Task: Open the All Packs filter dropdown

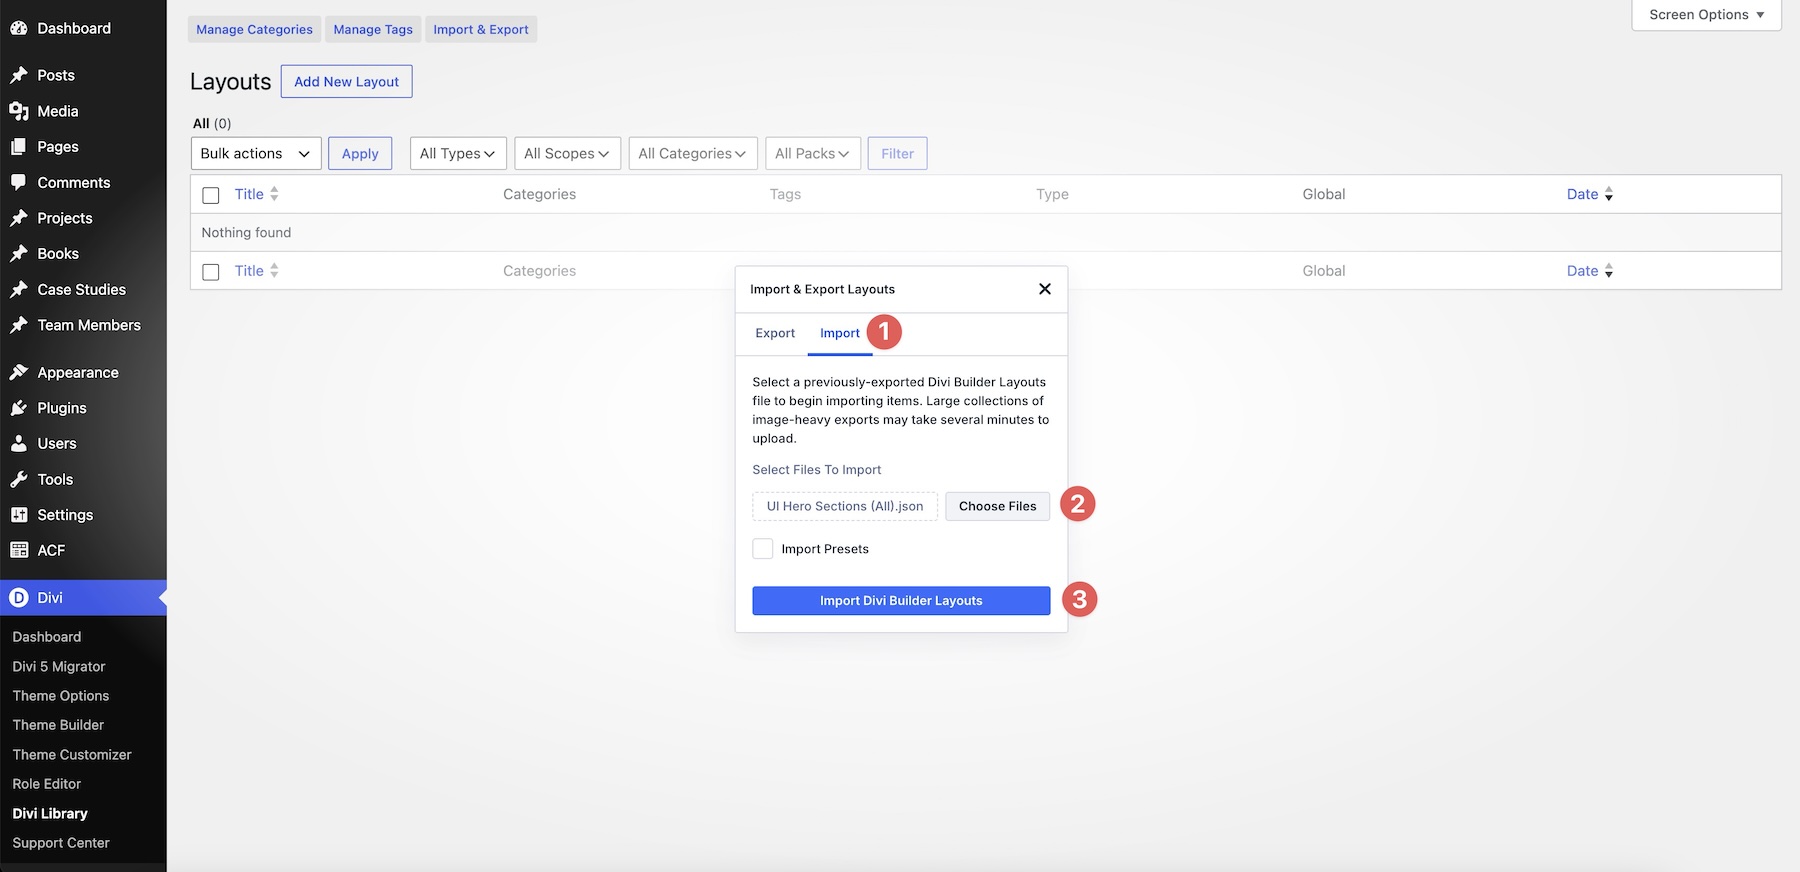Action: [x=813, y=153]
